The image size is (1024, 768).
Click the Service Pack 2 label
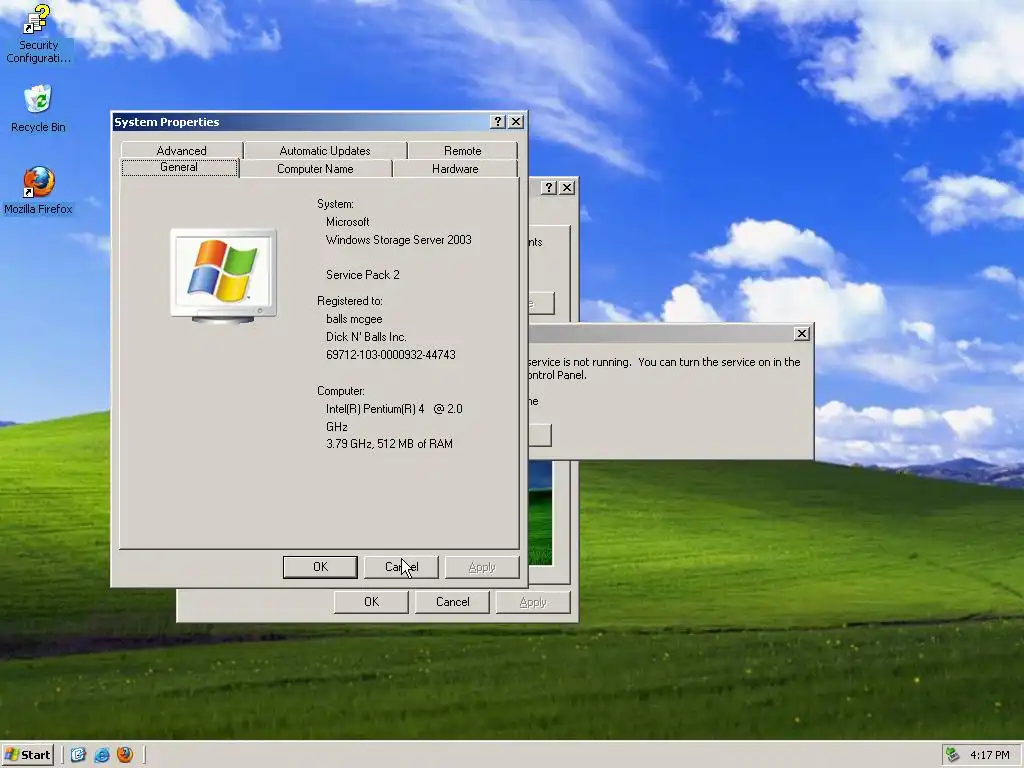tap(362, 275)
